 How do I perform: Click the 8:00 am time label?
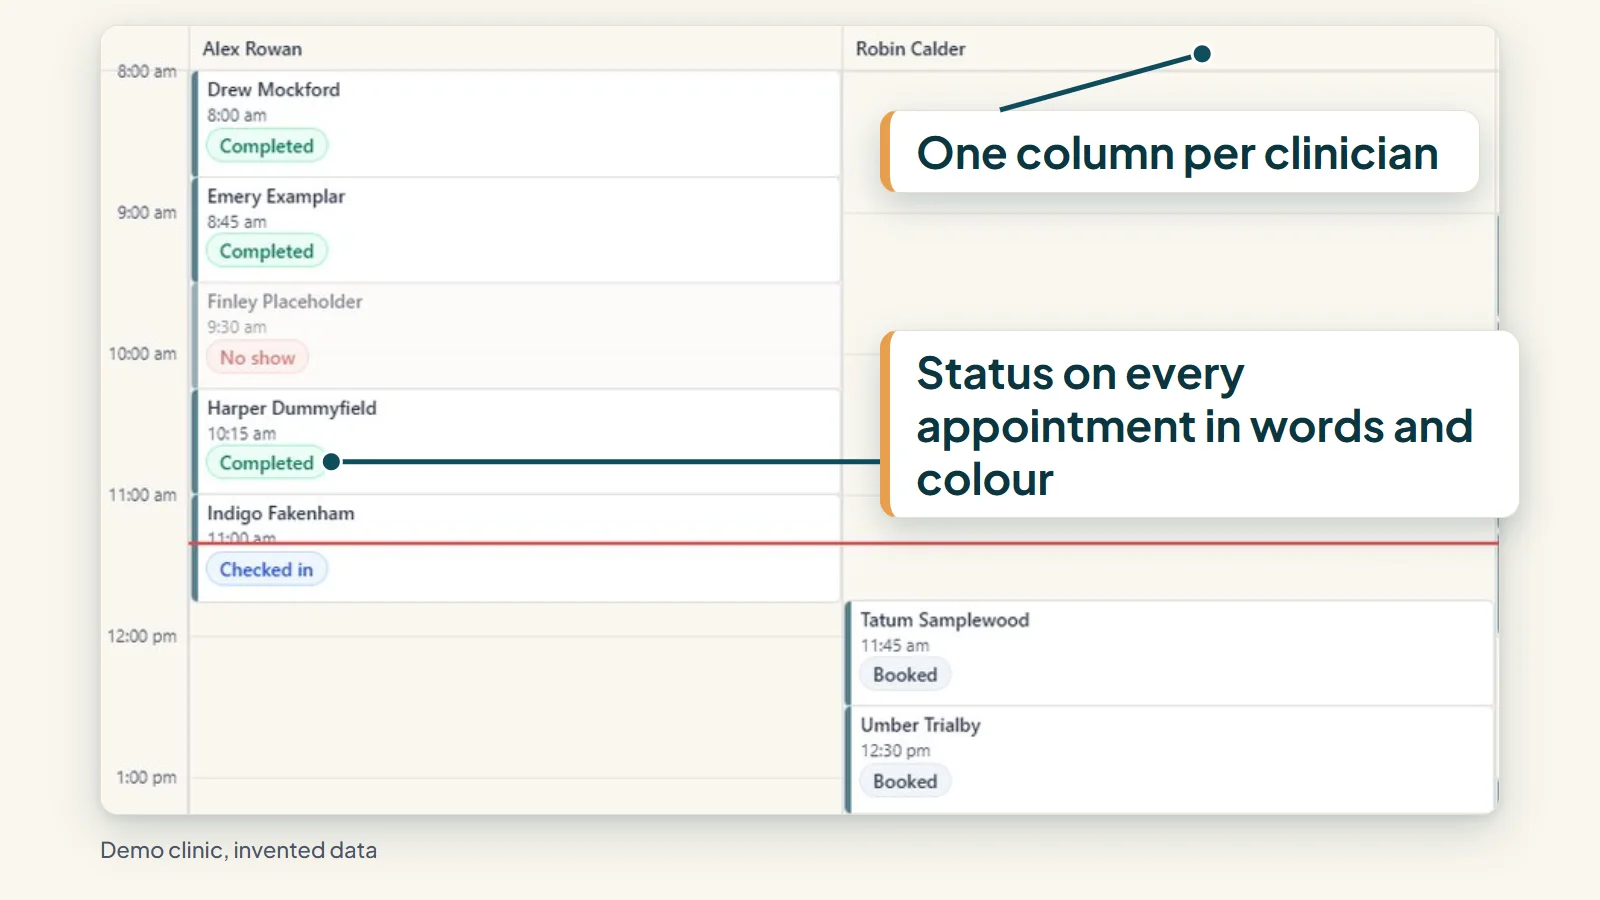147,71
